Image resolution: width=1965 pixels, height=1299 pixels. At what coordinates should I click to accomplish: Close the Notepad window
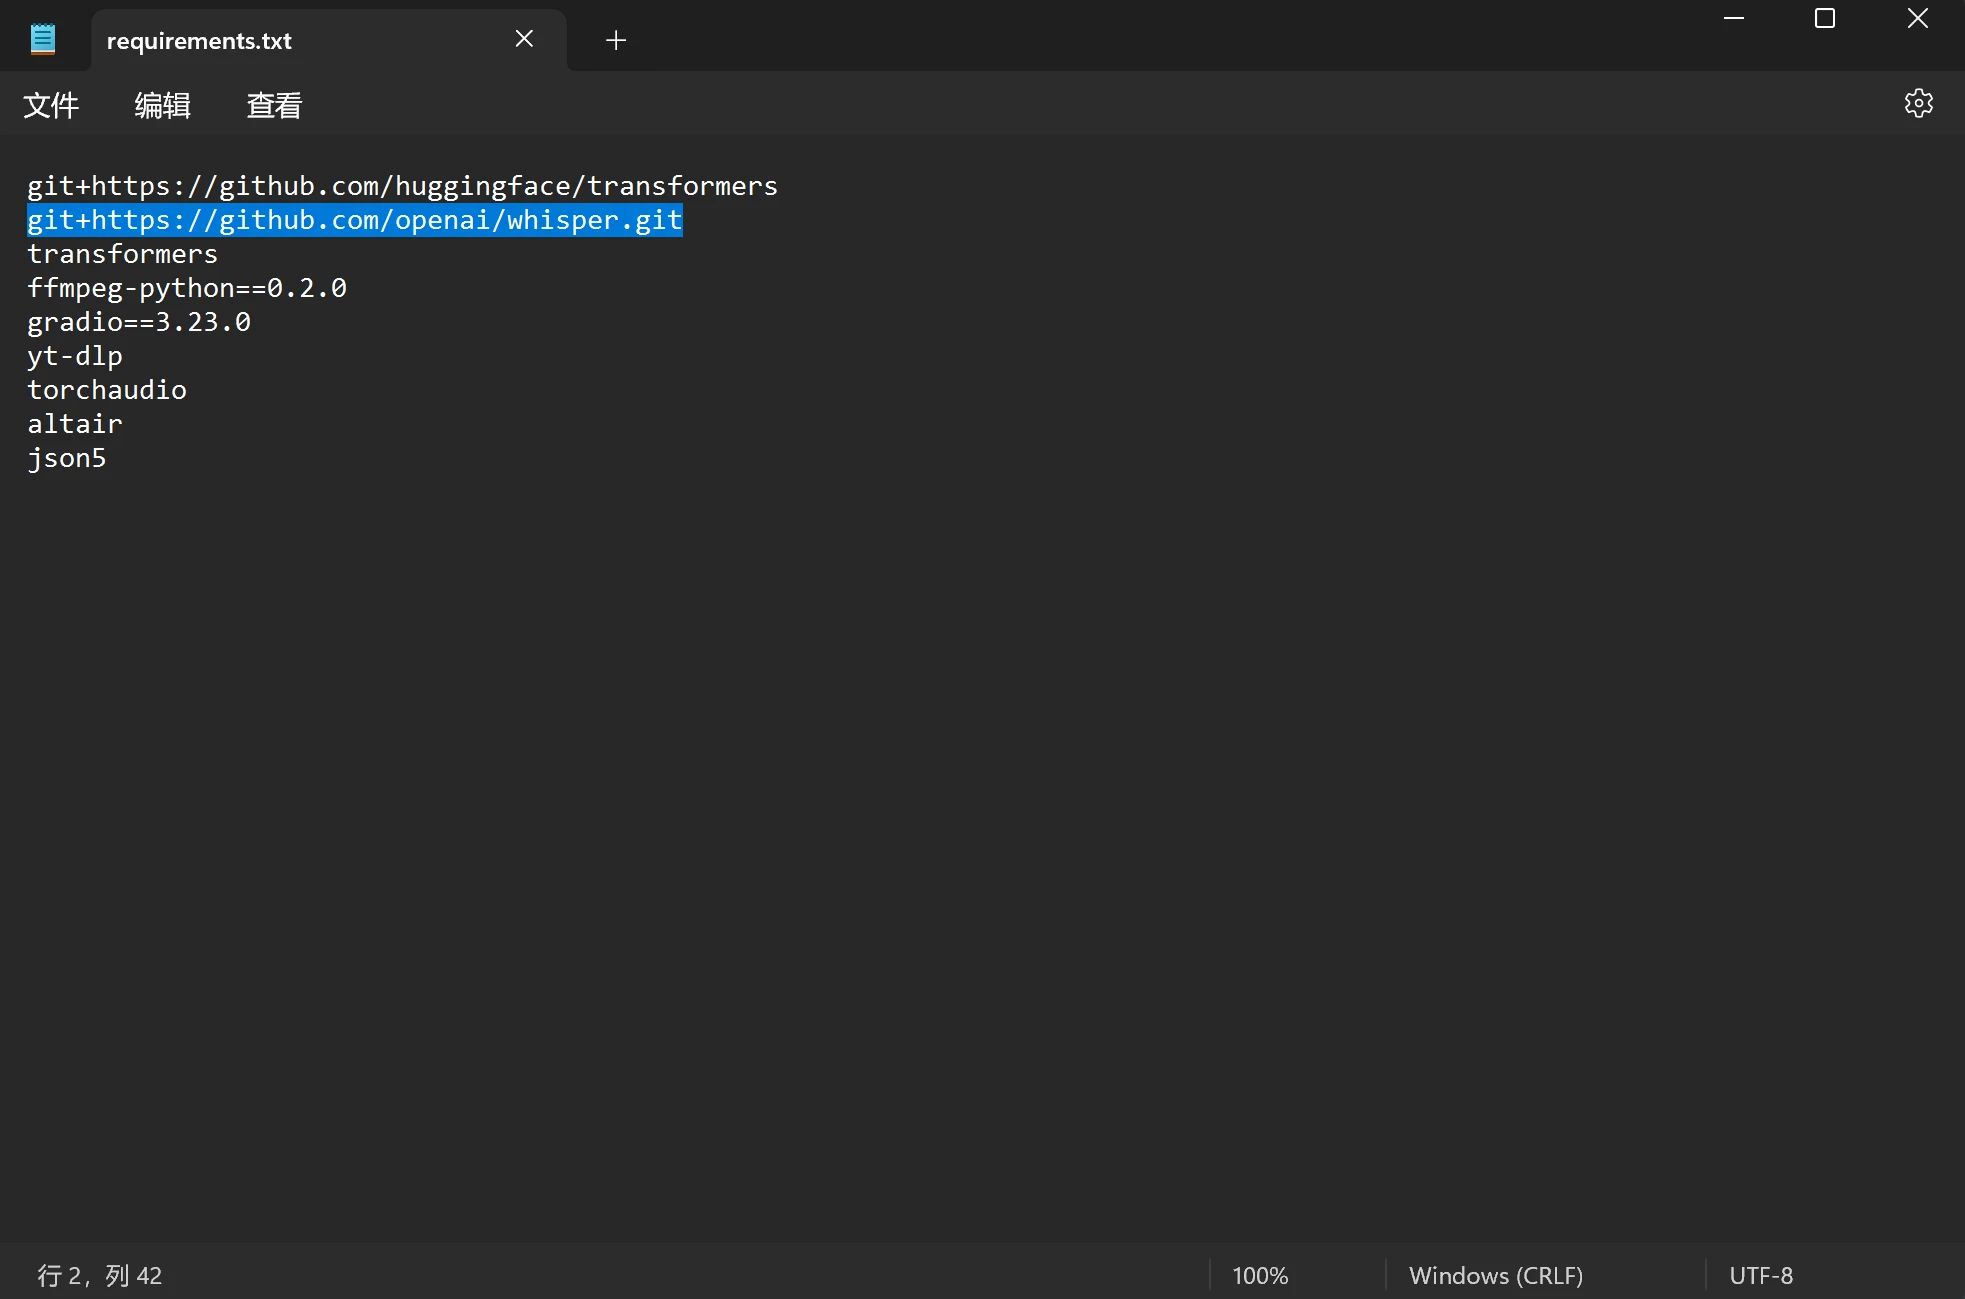point(1917,18)
